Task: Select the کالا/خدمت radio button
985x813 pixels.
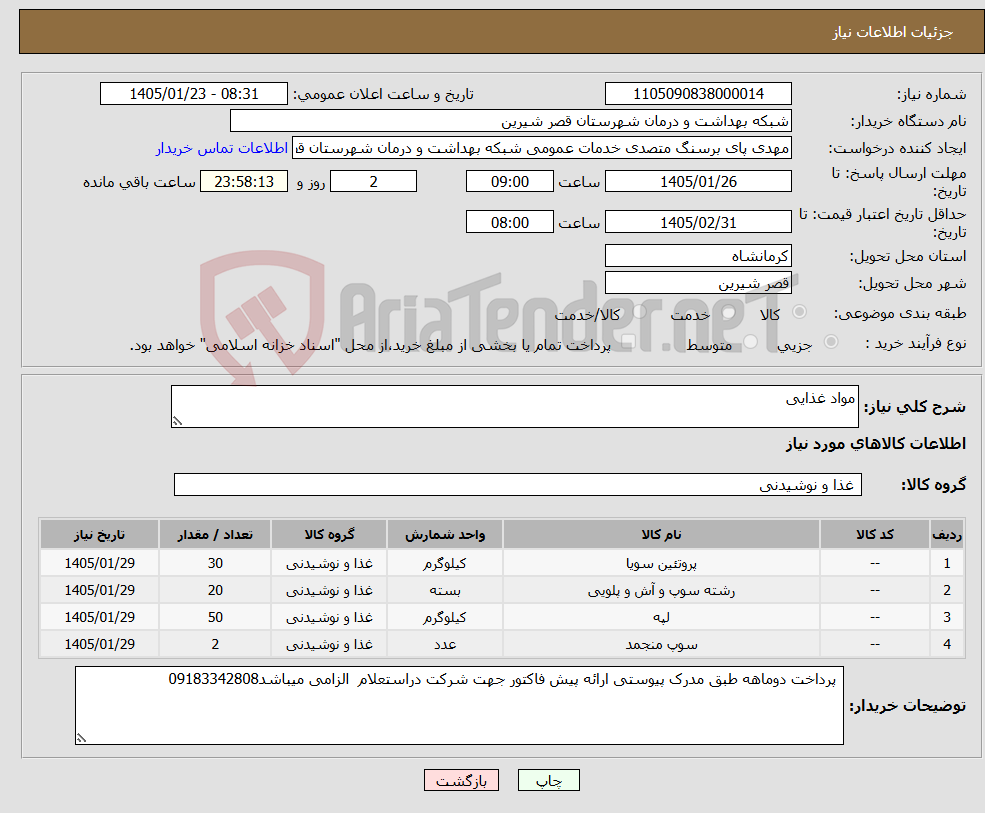Action: 639,312
